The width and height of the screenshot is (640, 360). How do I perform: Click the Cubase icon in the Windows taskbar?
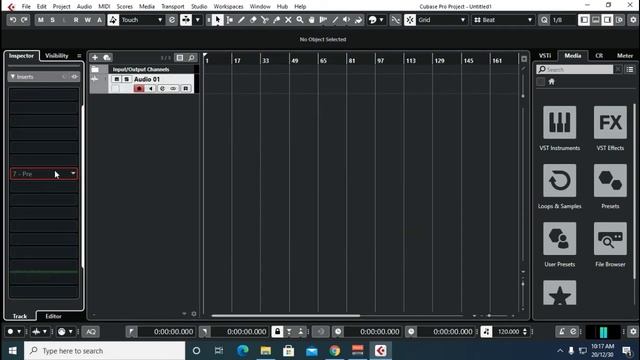pyautogui.click(x=380, y=351)
